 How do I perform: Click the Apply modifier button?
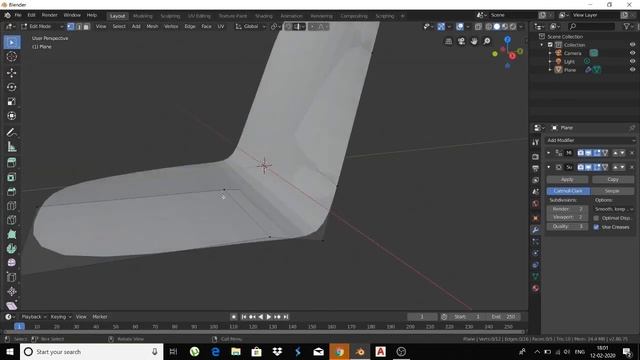tap(567, 180)
